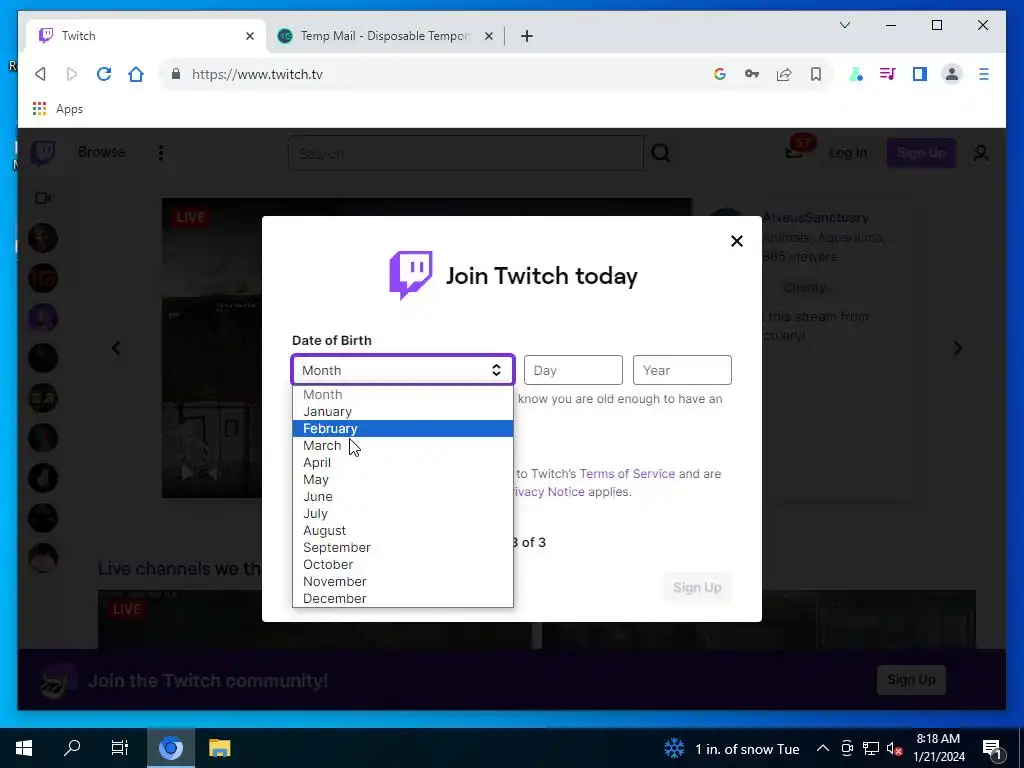Screen dimensions: 1024x768
Task: Click Sign Up in bottom banner
Action: (911, 680)
